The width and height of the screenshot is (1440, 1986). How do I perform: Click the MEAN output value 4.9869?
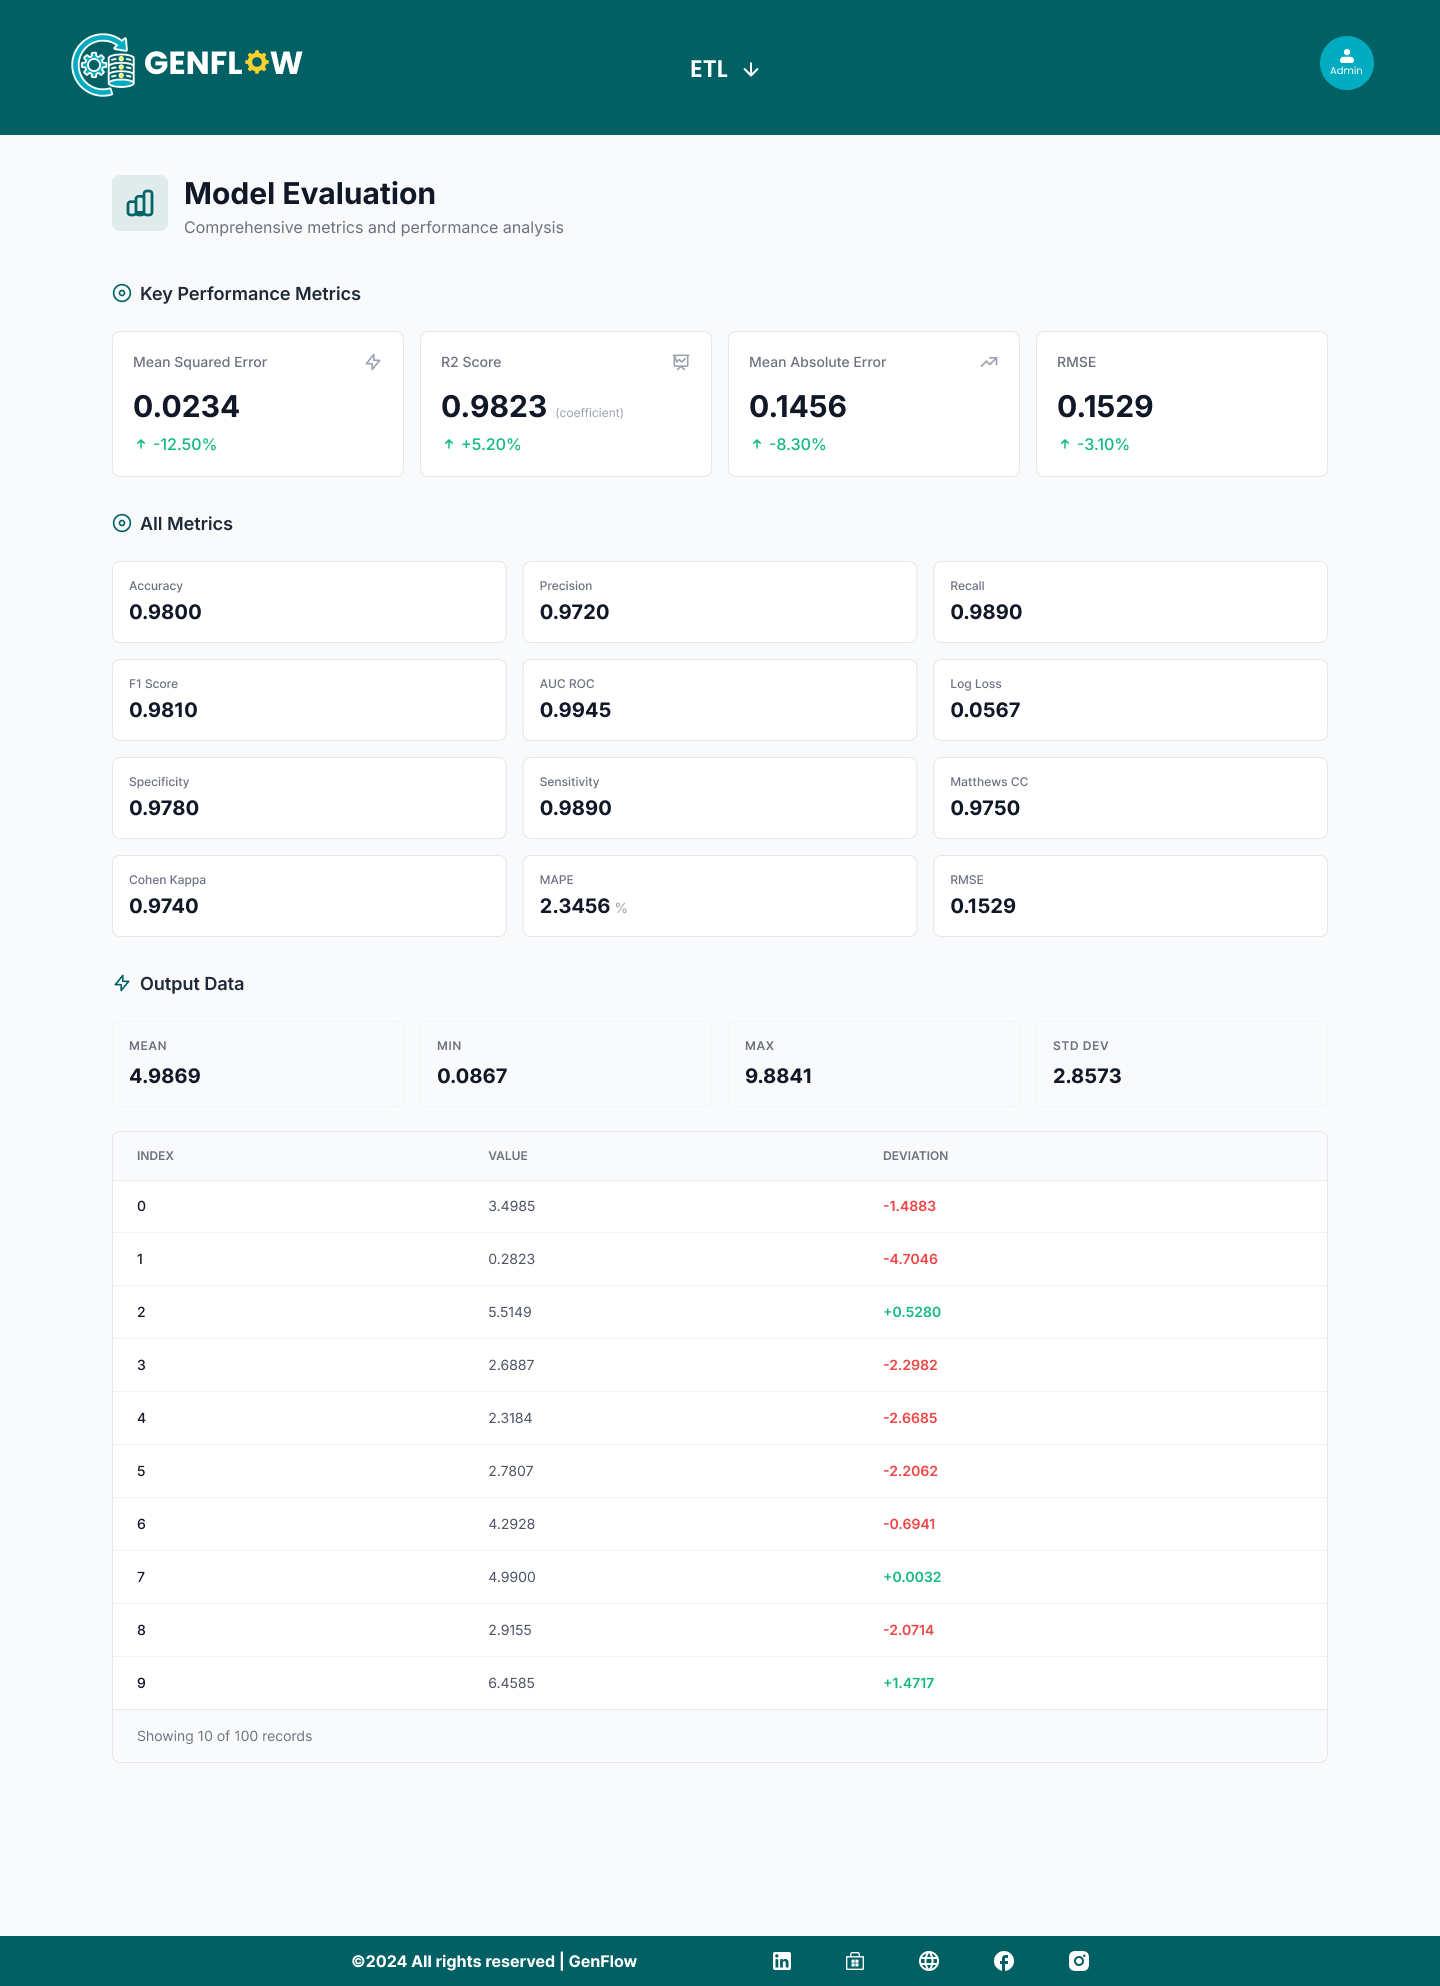(165, 1076)
